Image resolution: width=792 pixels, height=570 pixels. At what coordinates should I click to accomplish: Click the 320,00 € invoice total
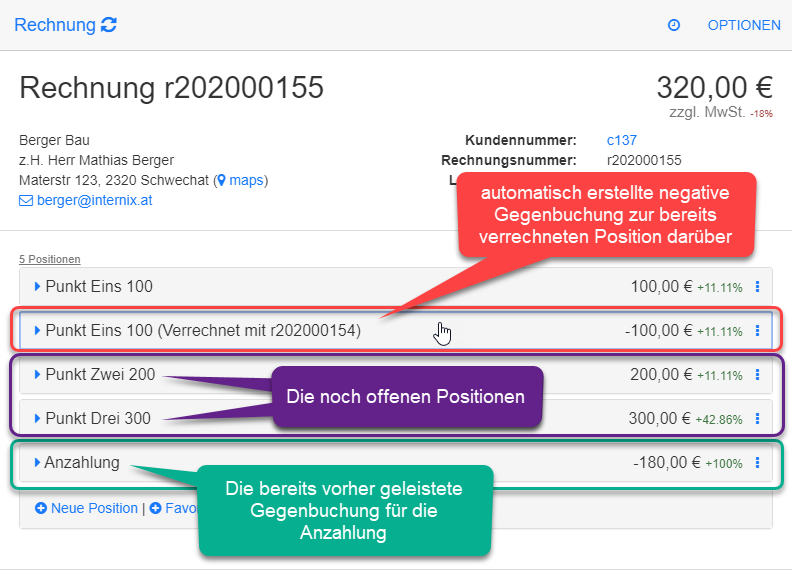pos(714,87)
